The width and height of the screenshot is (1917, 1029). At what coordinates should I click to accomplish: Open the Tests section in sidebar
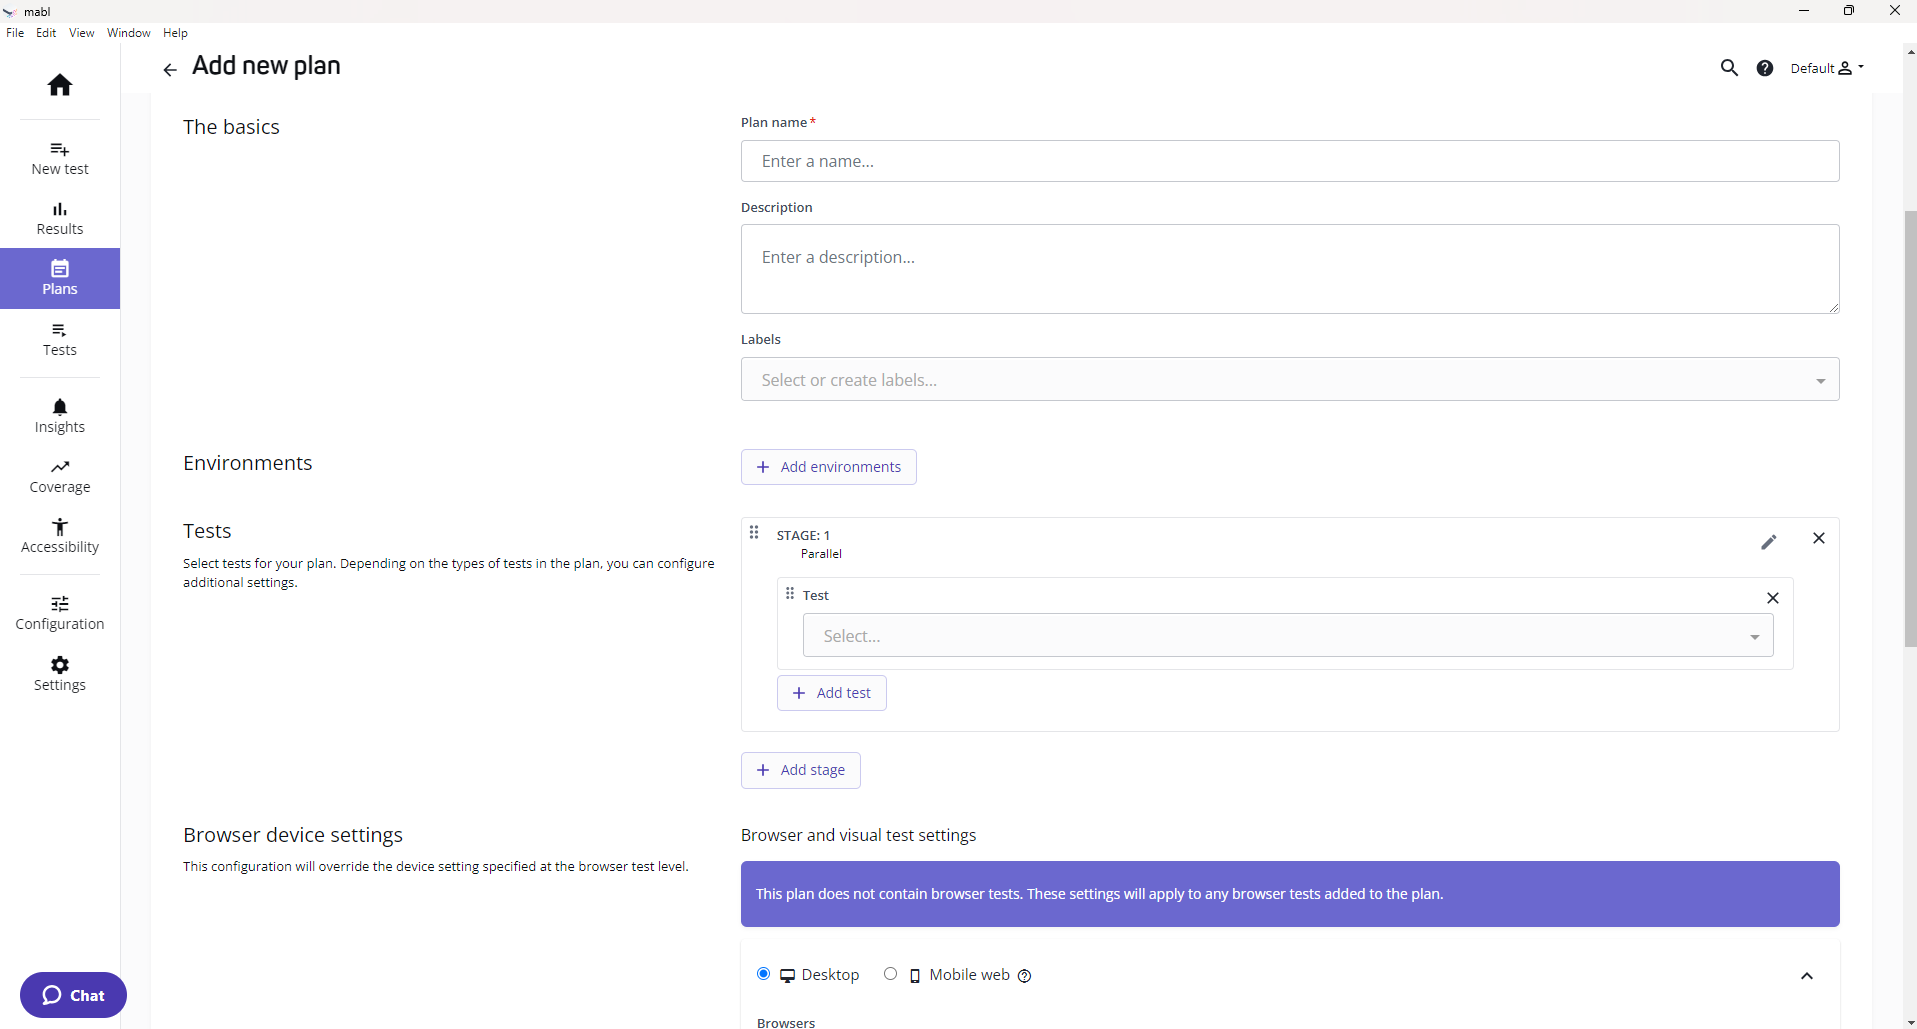tap(59, 339)
